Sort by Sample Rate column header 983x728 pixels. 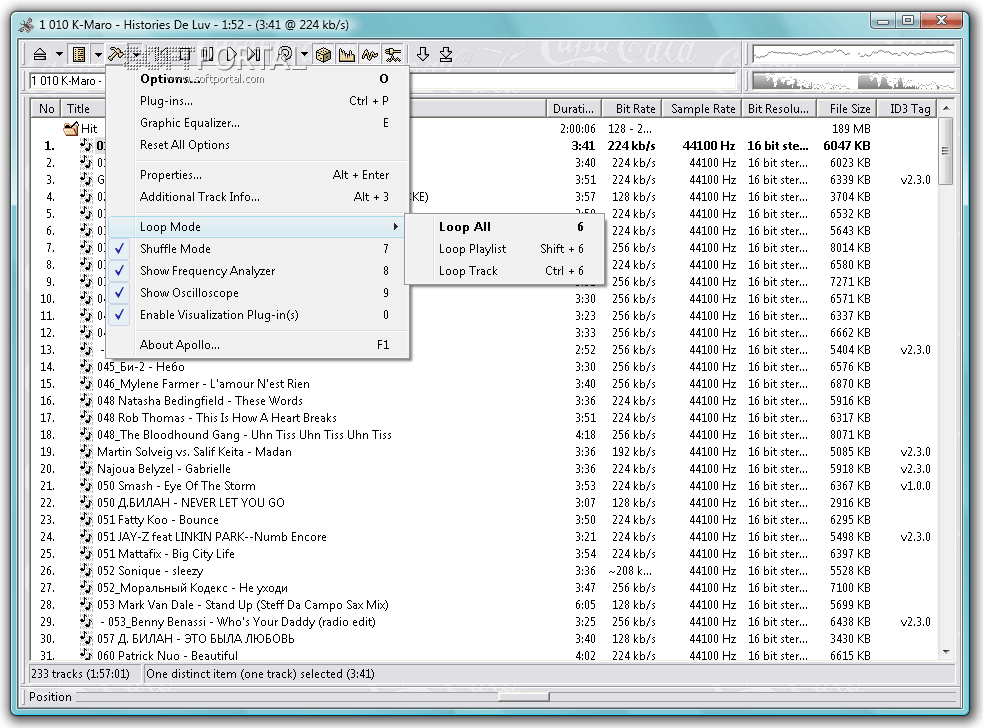click(702, 108)
